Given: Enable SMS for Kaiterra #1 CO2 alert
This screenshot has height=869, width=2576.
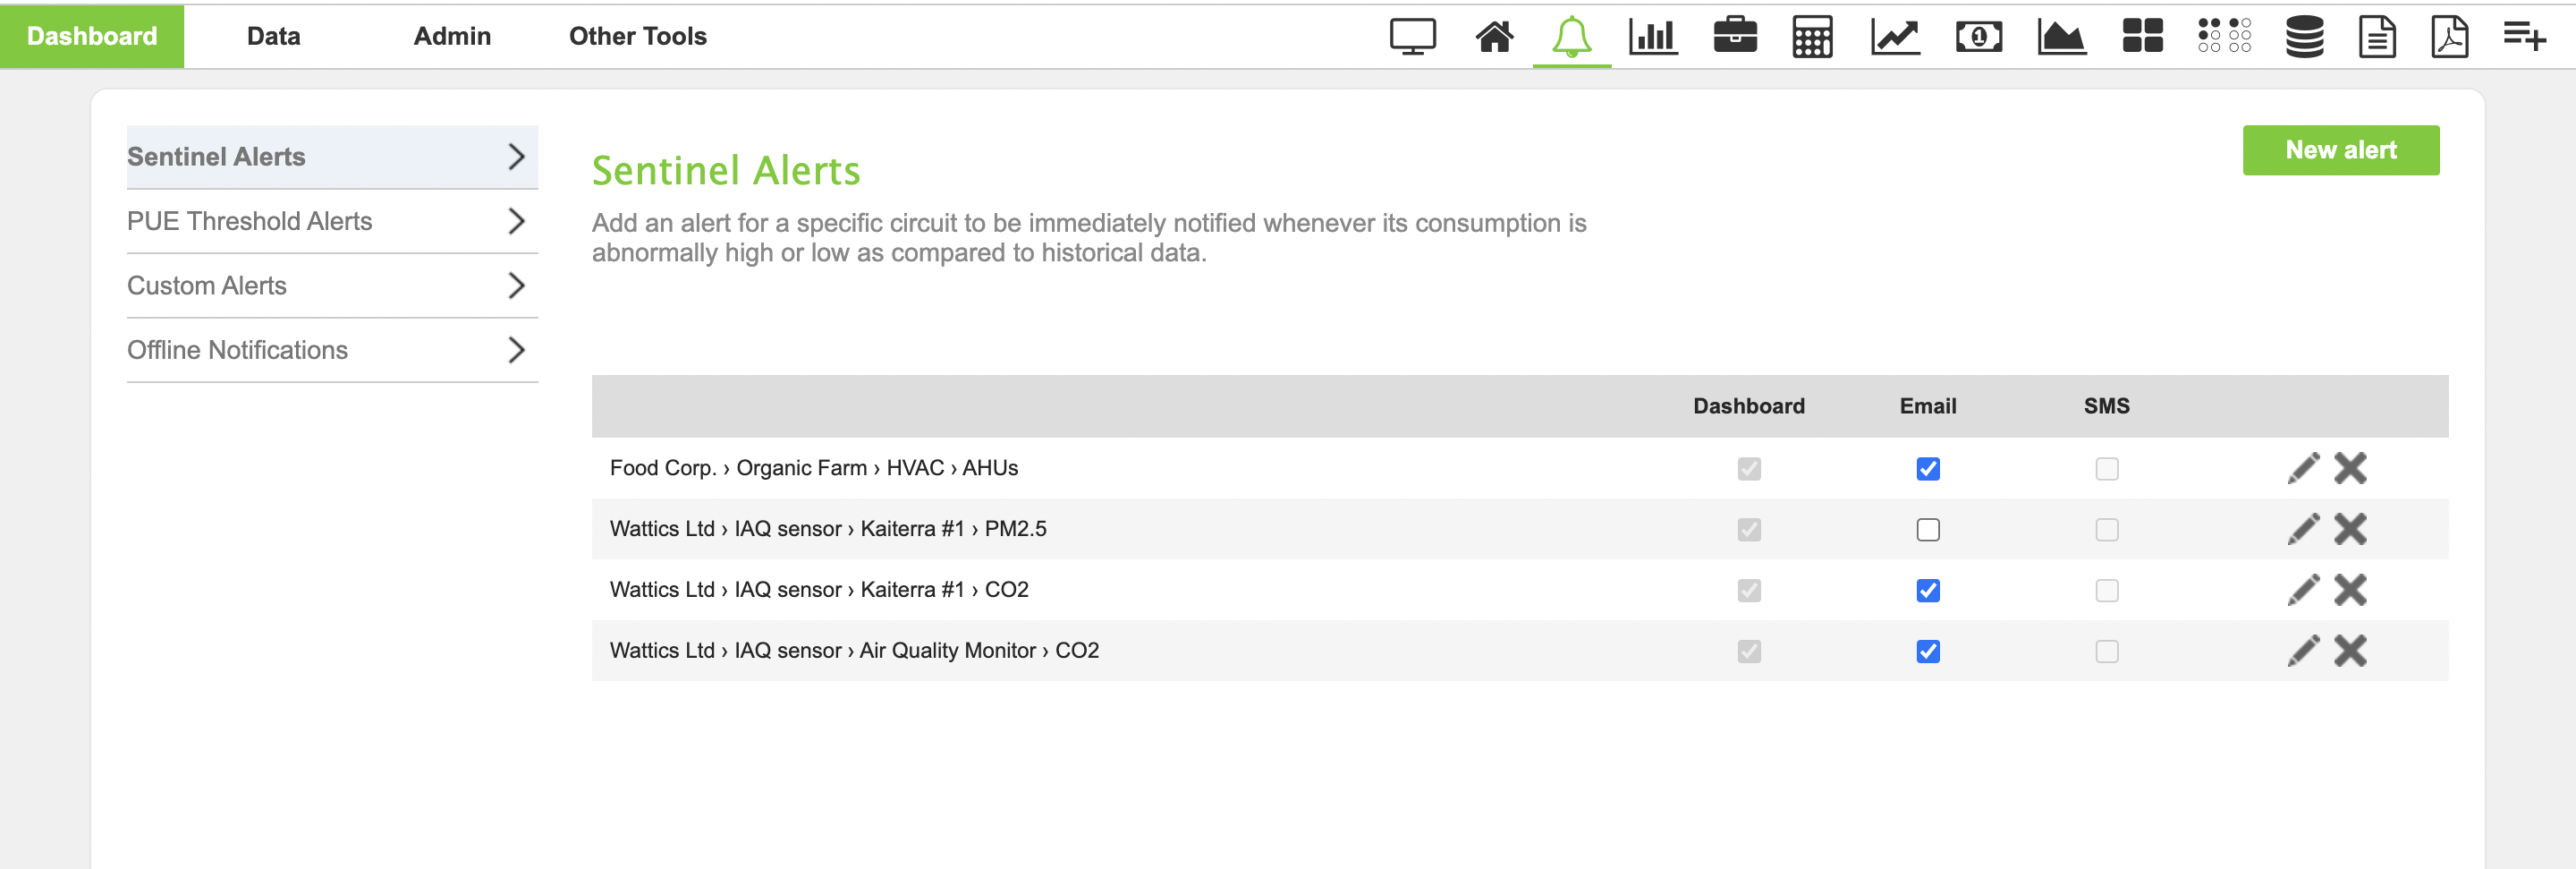Looking at the screenshot, I should point(2106,591).
